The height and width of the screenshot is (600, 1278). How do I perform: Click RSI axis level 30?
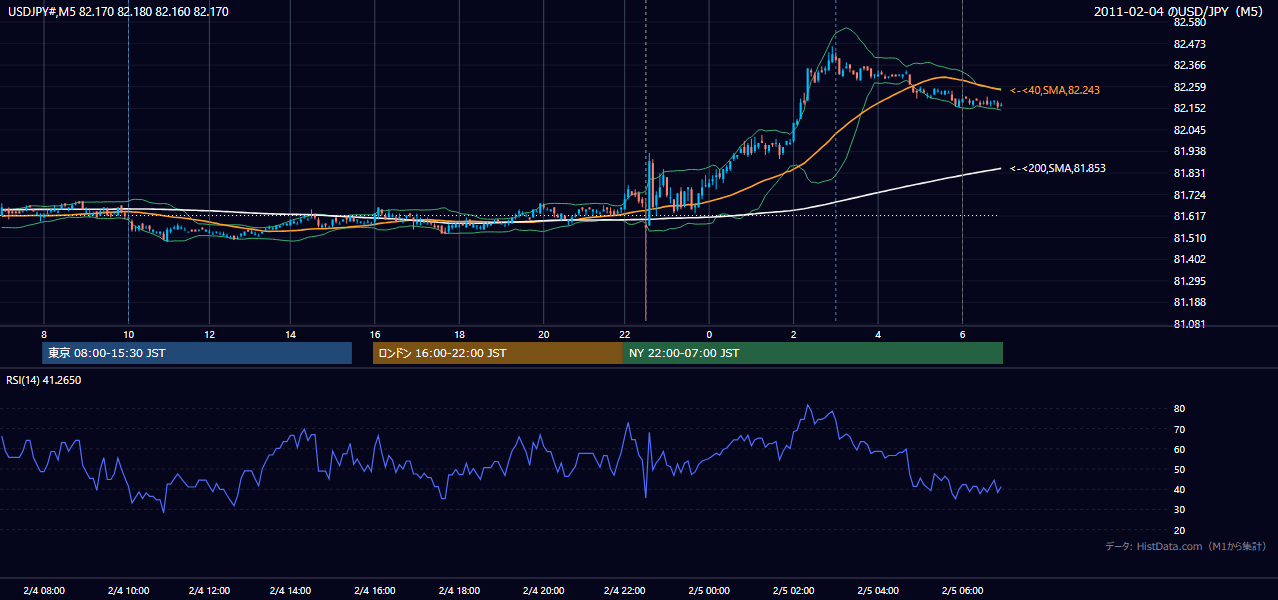point(1179,510)
